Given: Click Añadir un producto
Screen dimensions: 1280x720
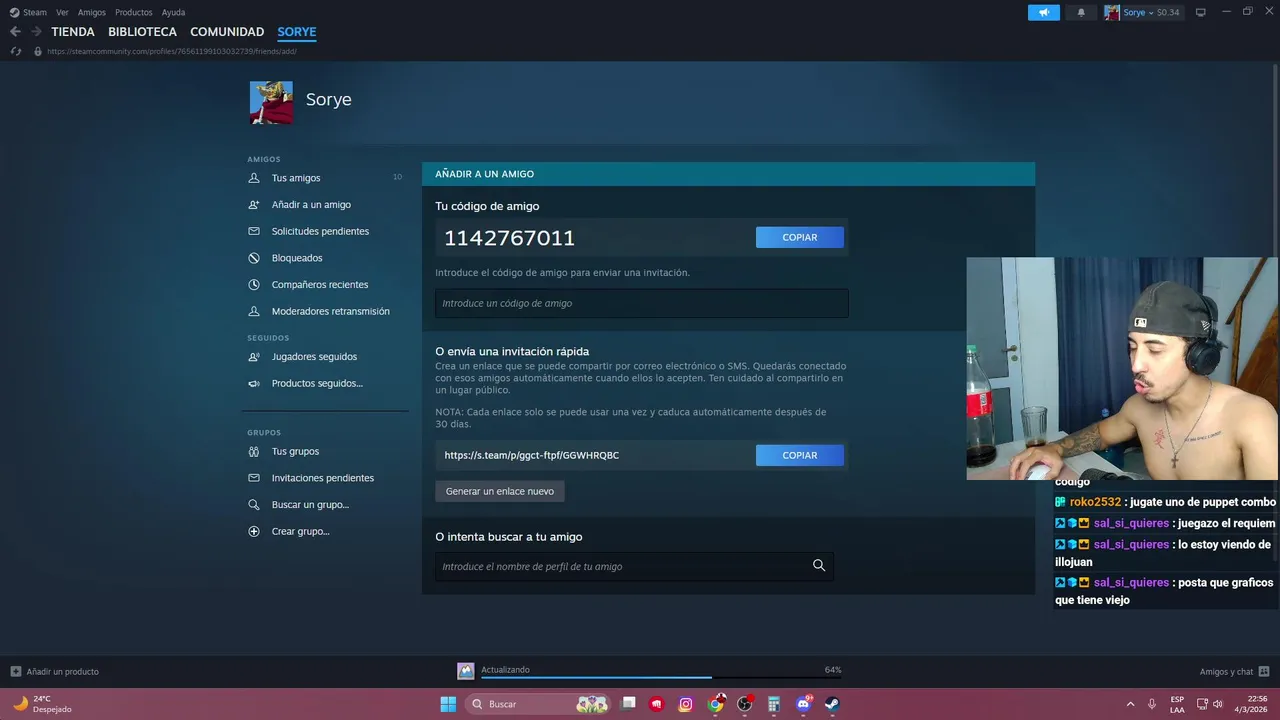Looking at the screenshot, I should click(x=54, y=671).
